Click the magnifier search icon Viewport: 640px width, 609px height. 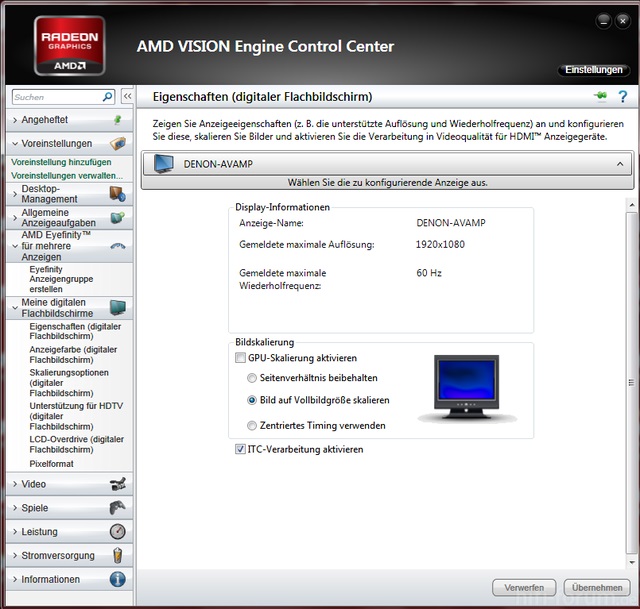click(x=108, y=97)
